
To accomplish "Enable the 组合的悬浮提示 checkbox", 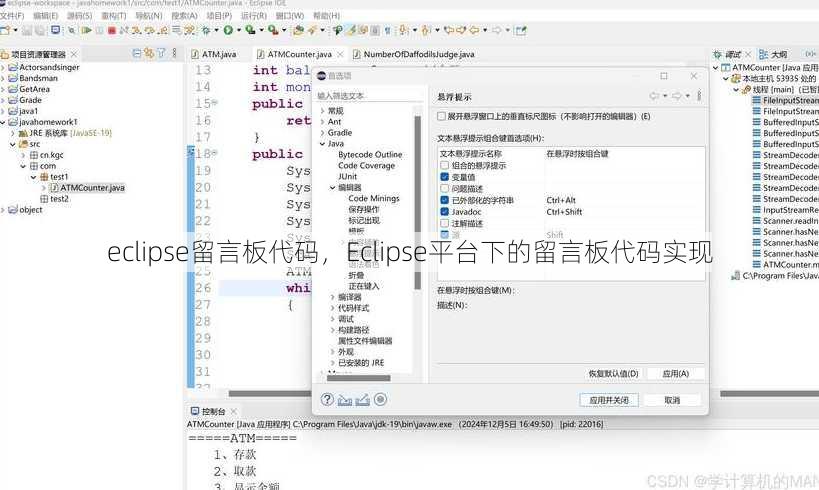I will click(444, 165).
